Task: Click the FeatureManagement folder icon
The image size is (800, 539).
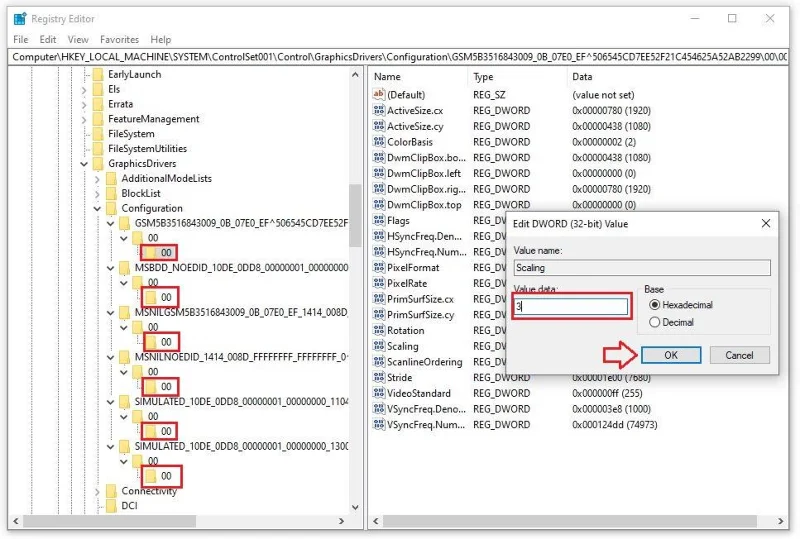Action: [98, 119]
